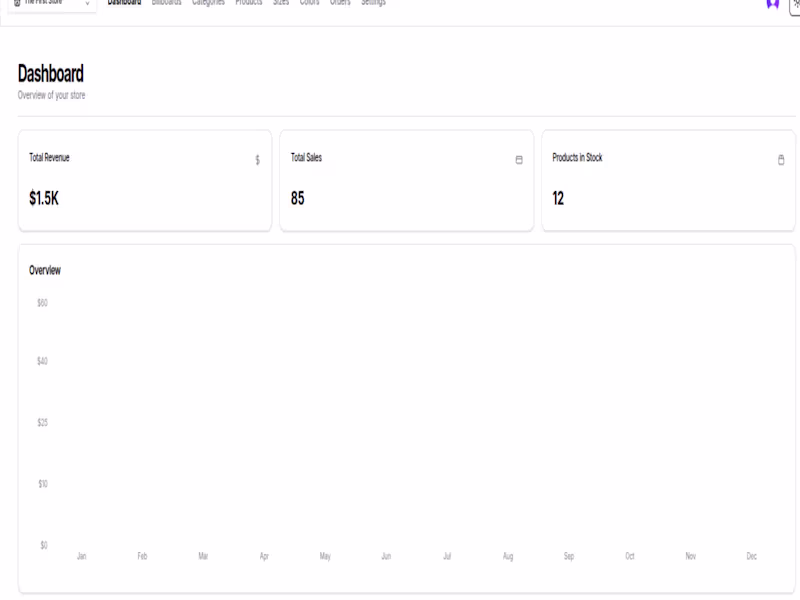Expand the store switcher dropdown

pyautogui.click(x=50, y=3)
